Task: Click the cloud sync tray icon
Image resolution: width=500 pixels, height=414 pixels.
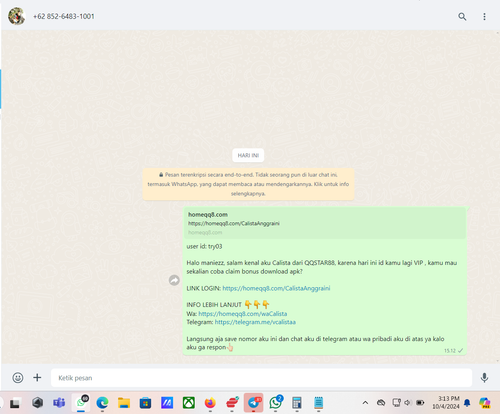Action: [381, 403]
